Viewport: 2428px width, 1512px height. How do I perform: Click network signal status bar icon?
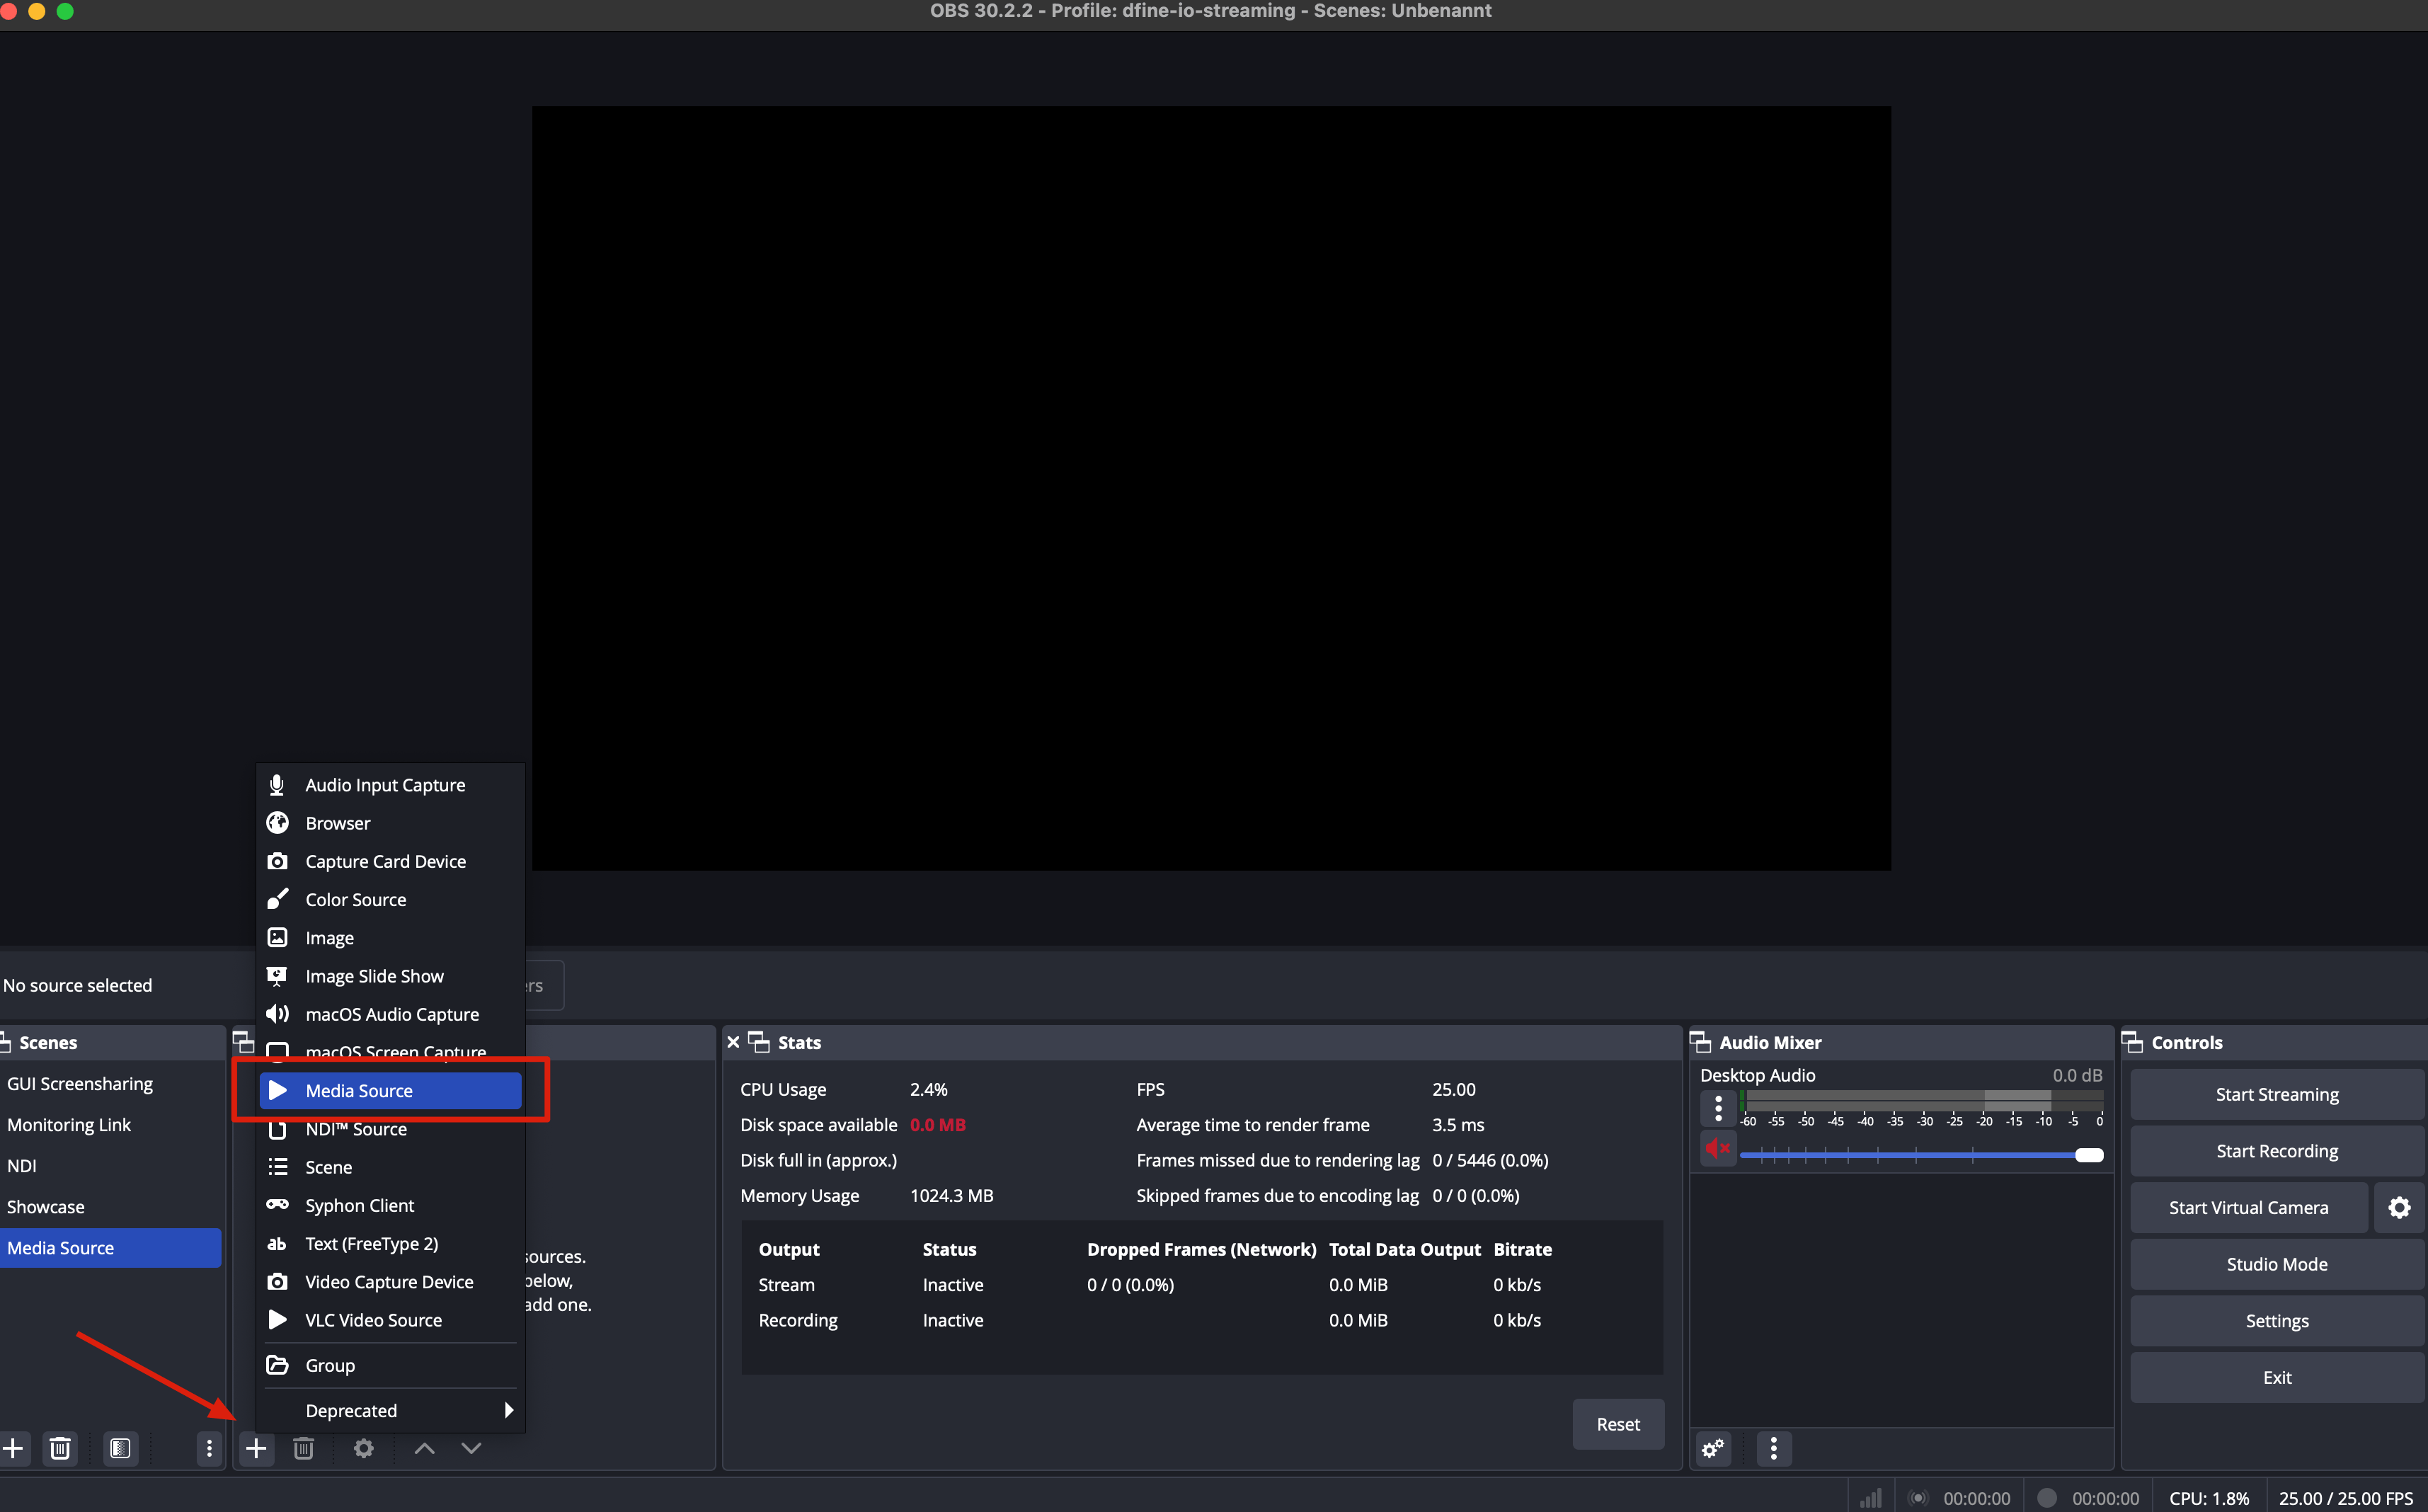pyautogui.click(x=1870, y=1498)
